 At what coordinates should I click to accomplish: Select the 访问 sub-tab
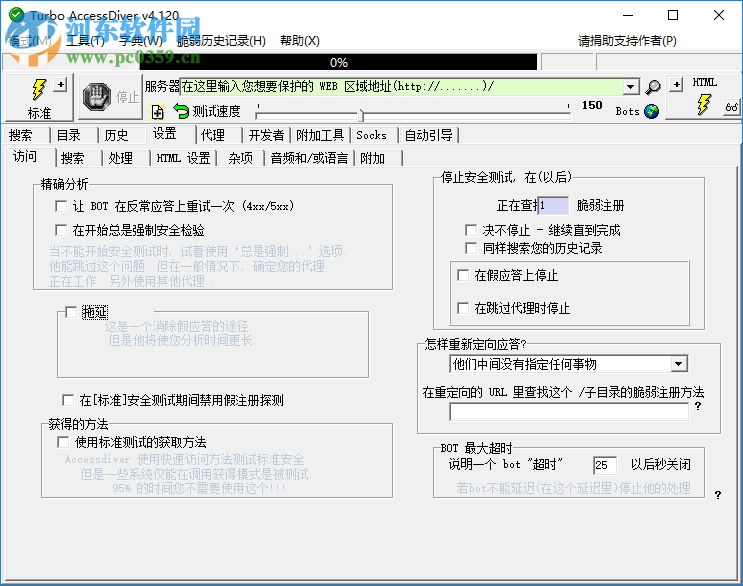click(x=30, y=156)
